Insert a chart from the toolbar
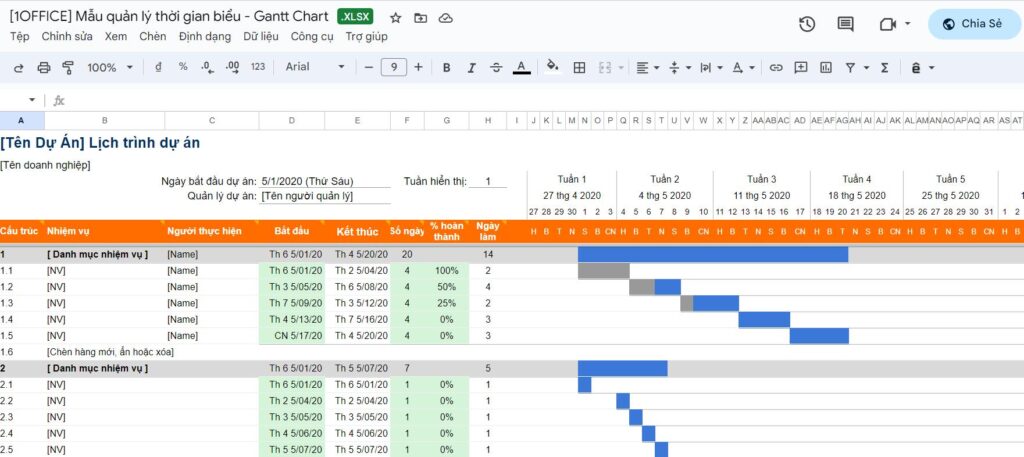1024x457 pixels. pyautogui.click(x=826, y=67)
